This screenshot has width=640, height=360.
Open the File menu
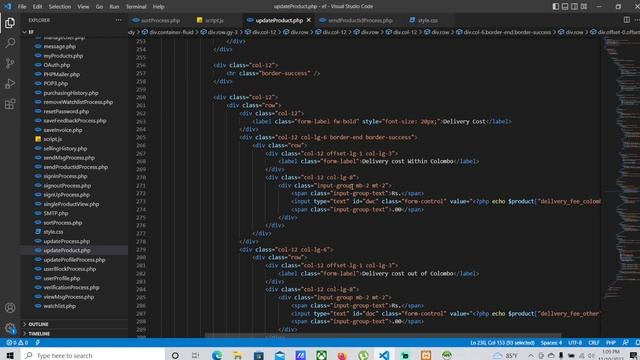click(22, 7)
